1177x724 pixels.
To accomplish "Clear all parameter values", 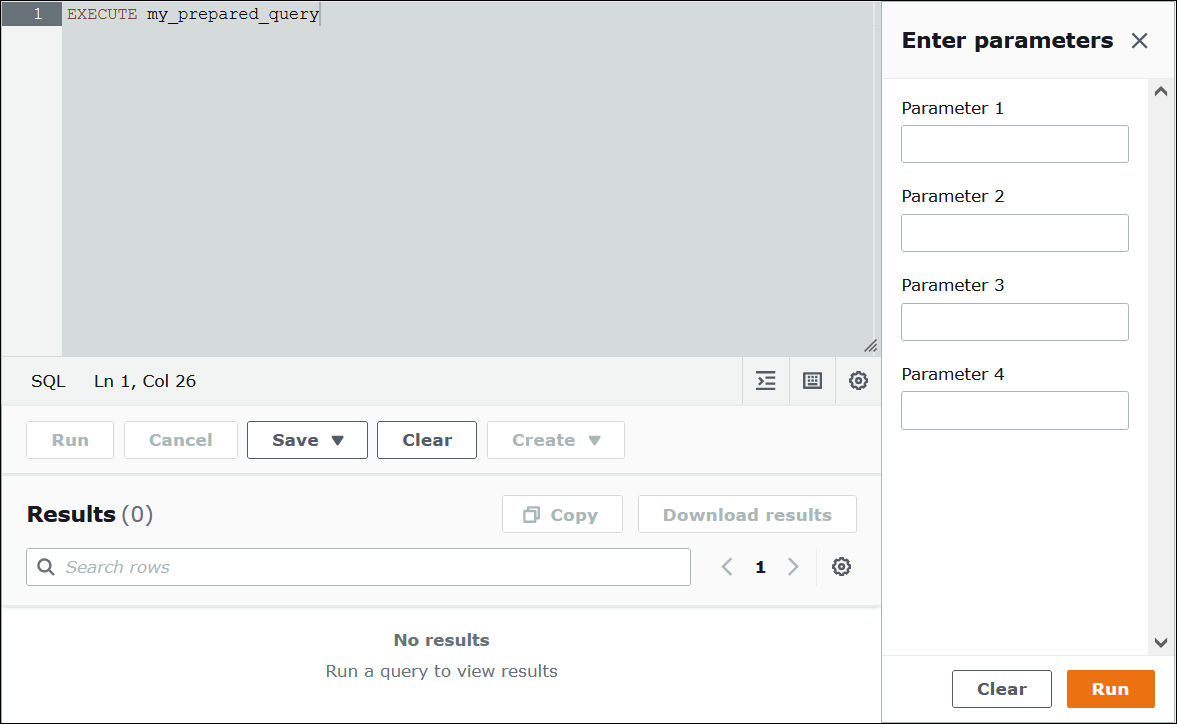I will pos(1001,688).
